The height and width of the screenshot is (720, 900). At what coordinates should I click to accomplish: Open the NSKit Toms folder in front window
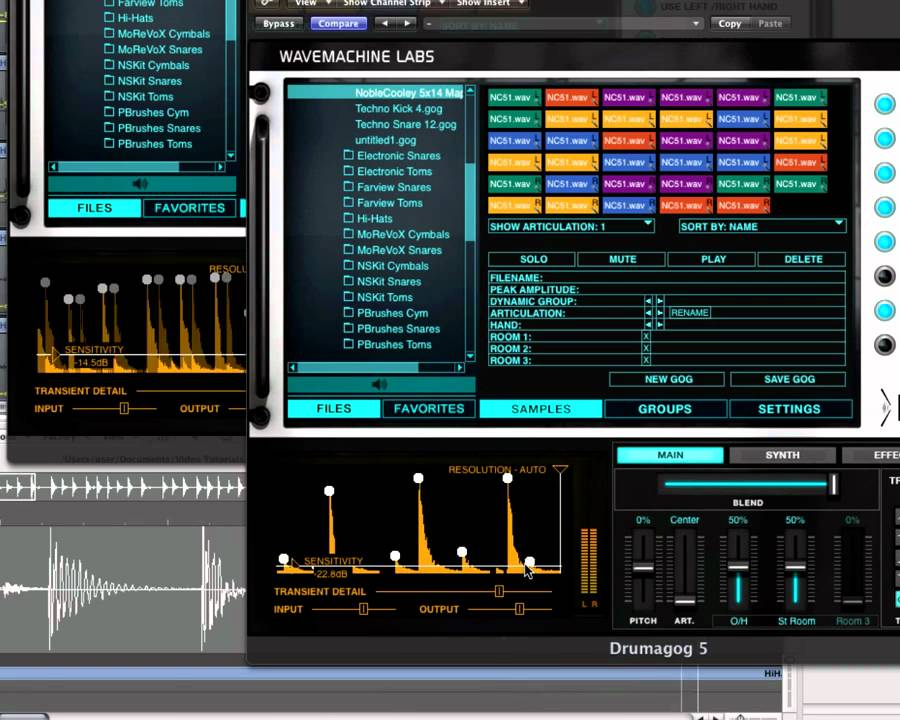(x=385, y=297)
